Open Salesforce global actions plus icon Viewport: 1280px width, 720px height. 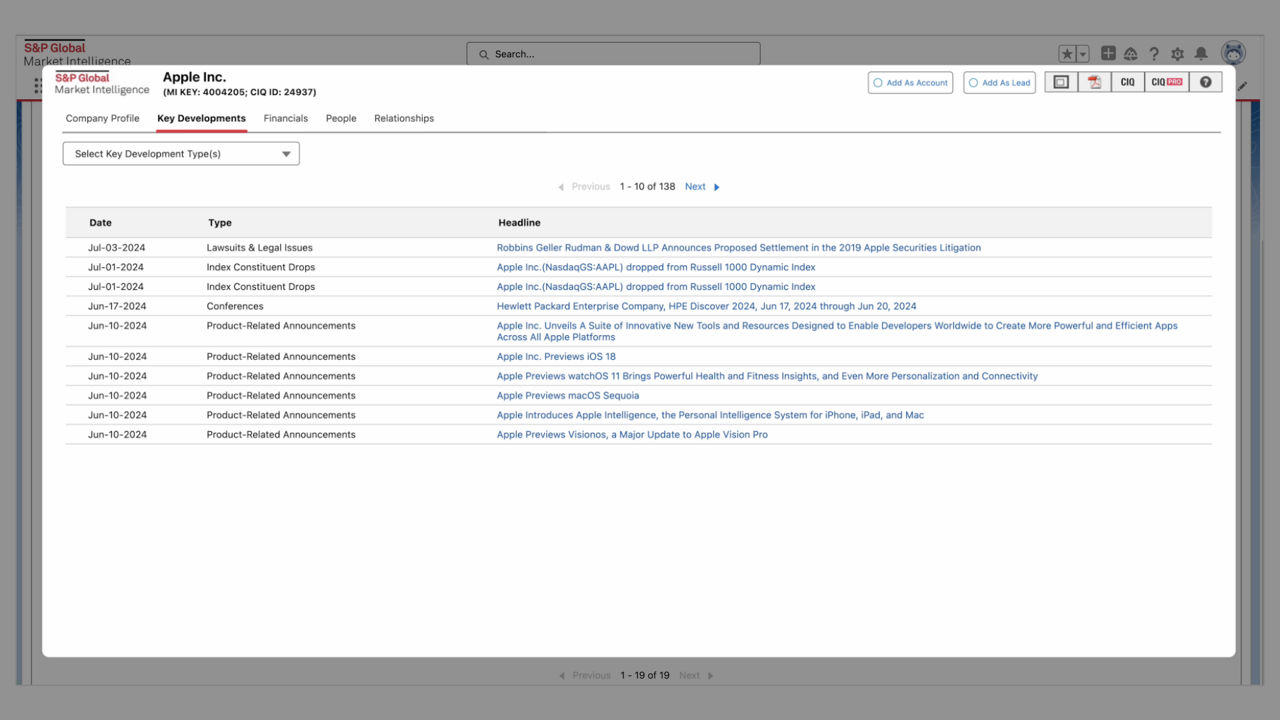tap(1108, 54)
